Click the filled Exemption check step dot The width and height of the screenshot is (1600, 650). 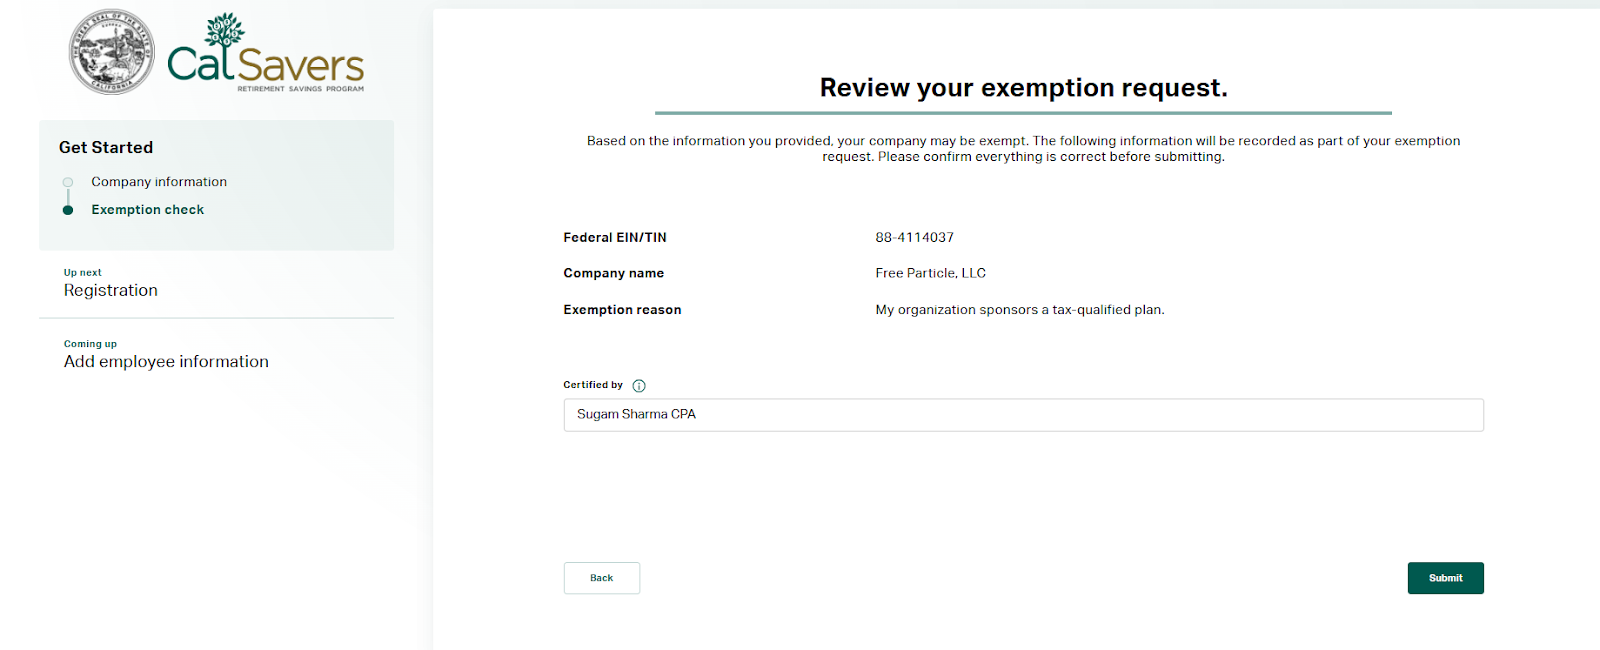[68, 210]
